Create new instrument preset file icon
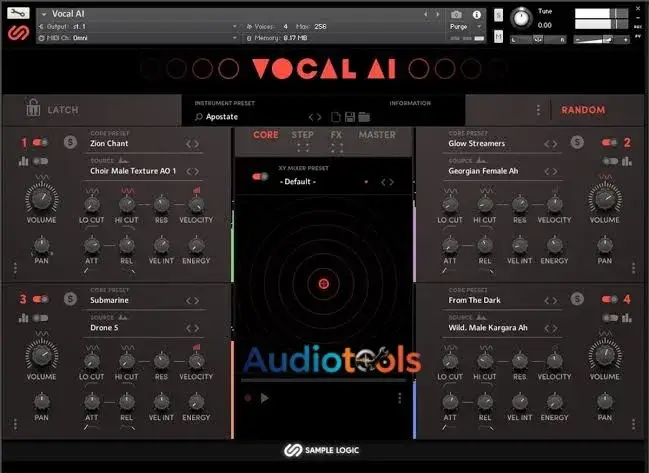The height and width of the screenshot is (473, 649). pos(336,117)
